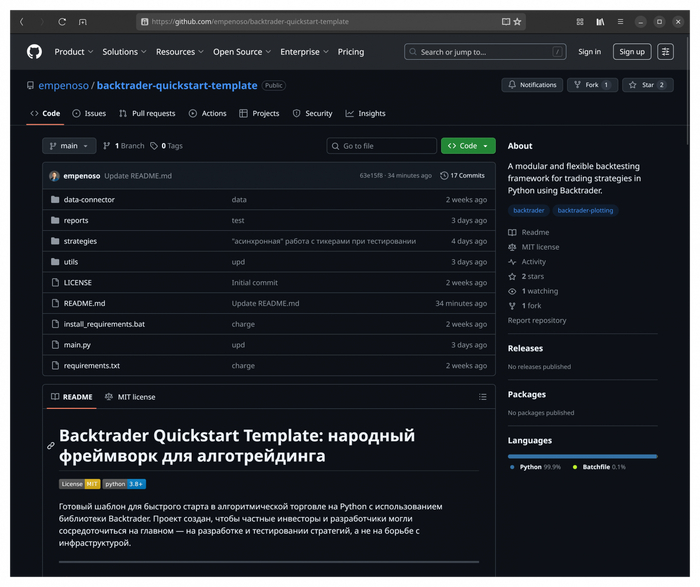Click the browser back arrow
The width and height of the screenshot is (700, 587).
21,21
